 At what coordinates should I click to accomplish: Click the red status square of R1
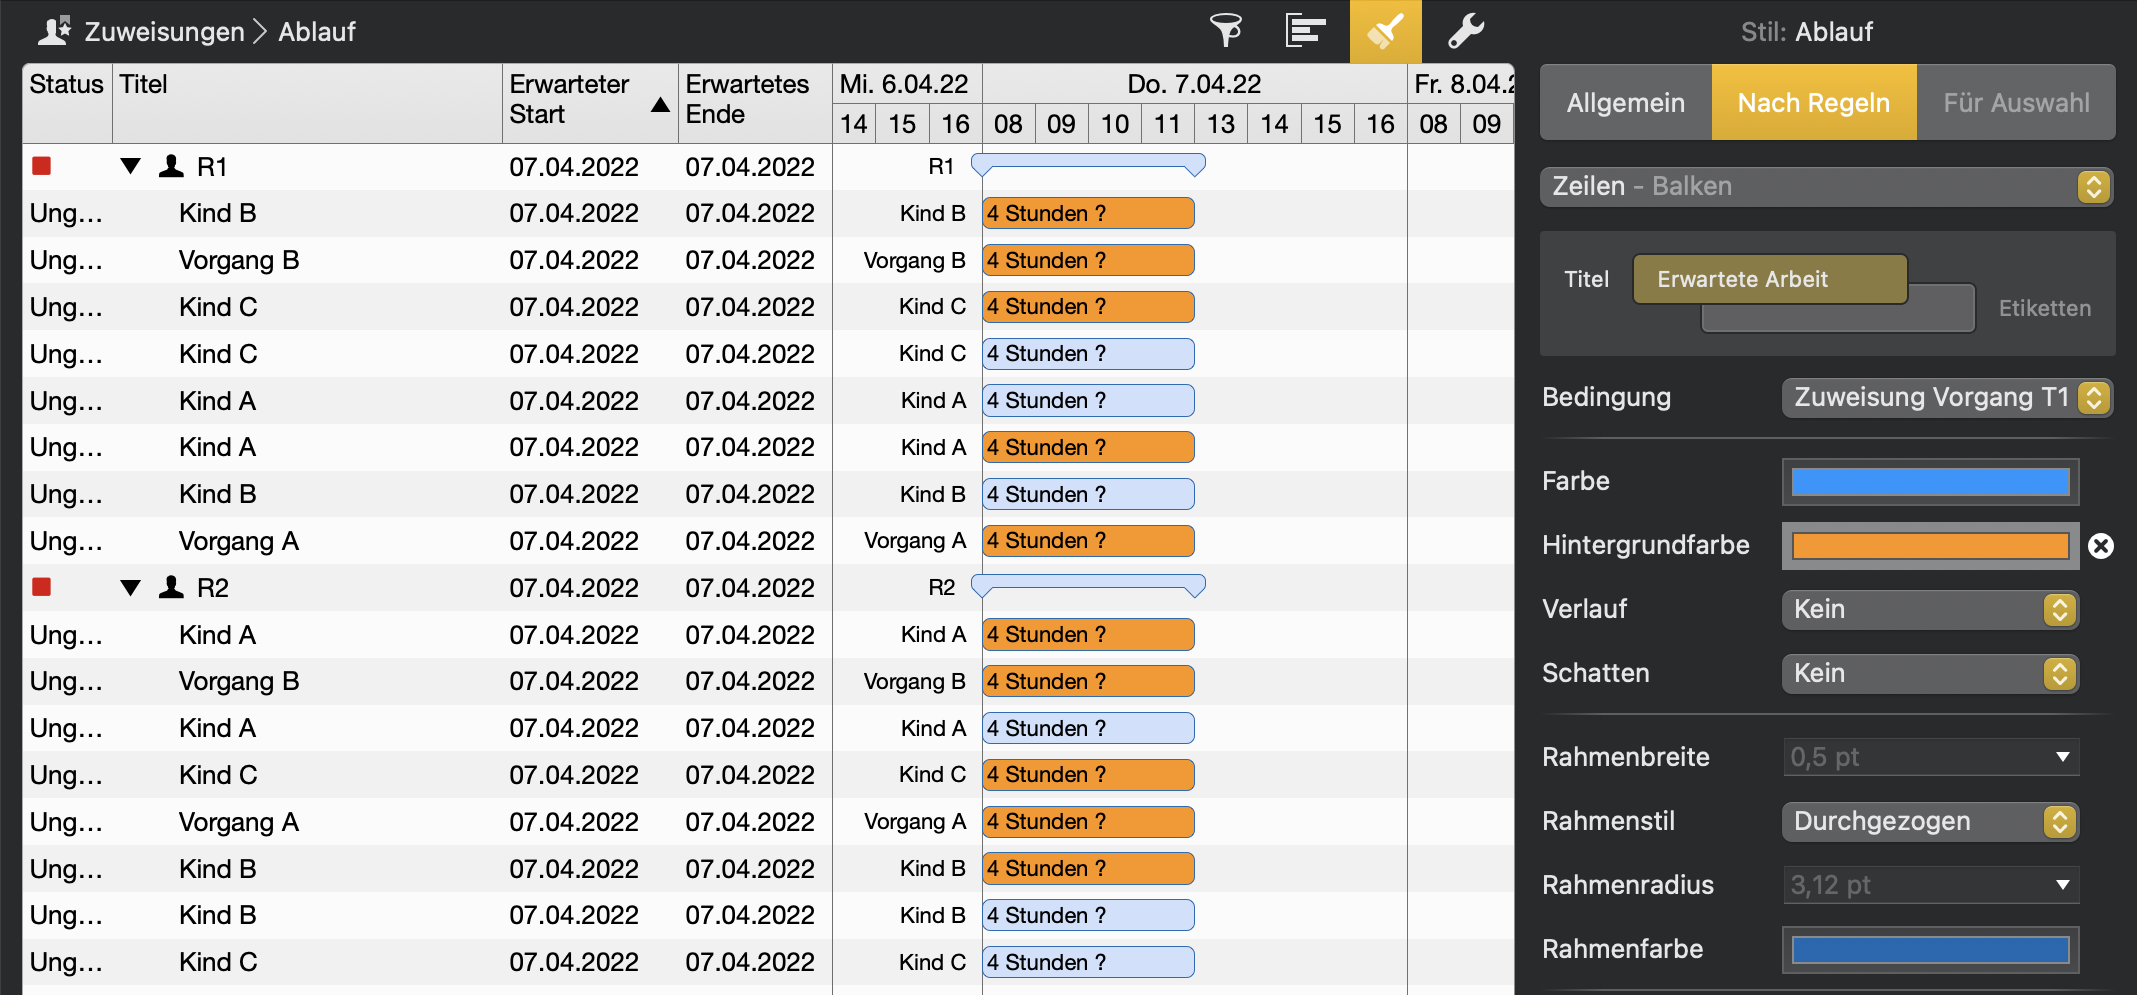click(x=41, y=166)
